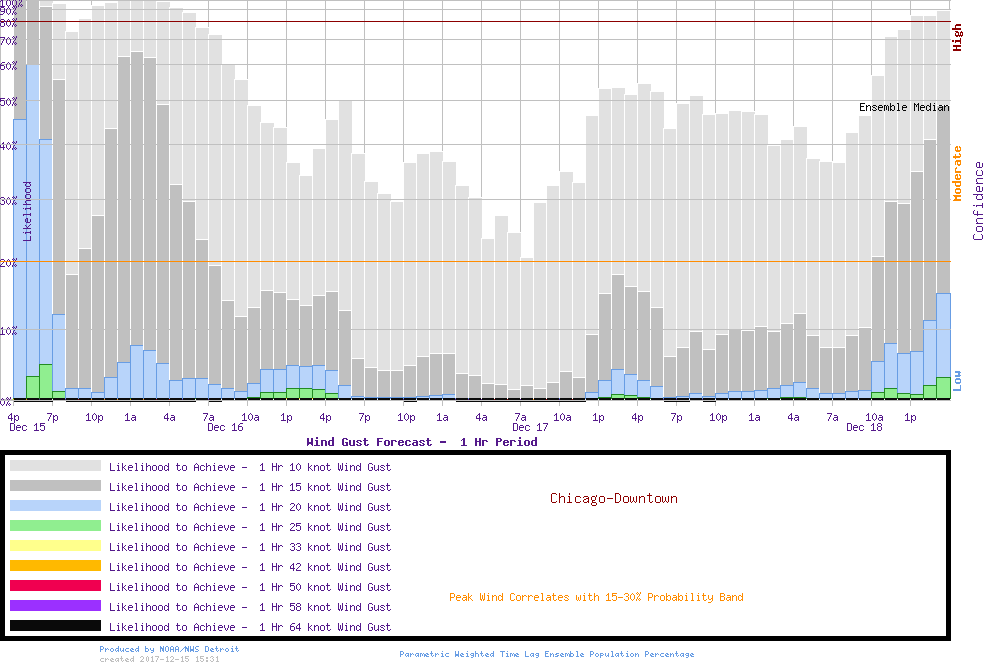Click the red 50 knot legend swatch

55,586
